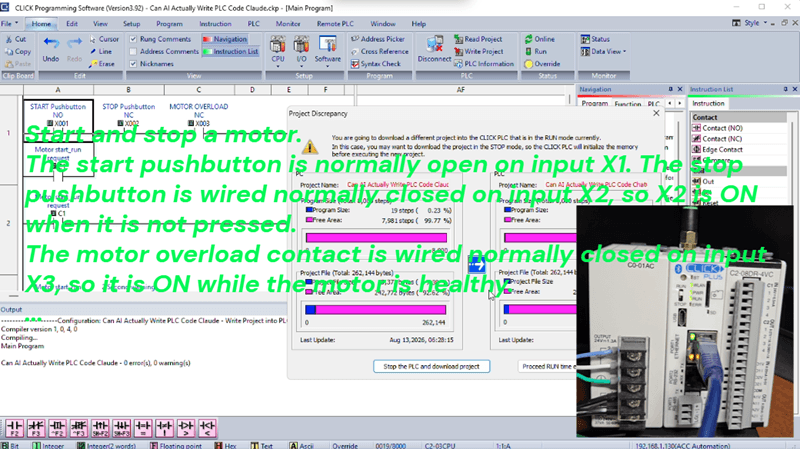This screenshot has height=449, width=800.
Task: Click the Integer(2 words) status bar entry
Action: point(107,445)
